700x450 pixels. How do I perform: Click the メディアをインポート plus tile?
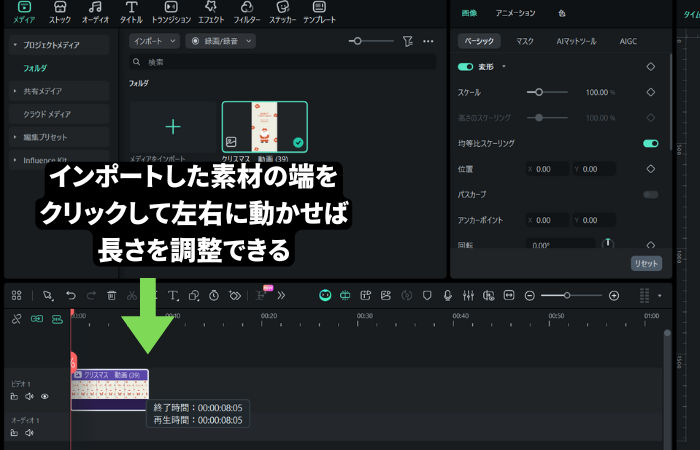click(x=173, y=127)
